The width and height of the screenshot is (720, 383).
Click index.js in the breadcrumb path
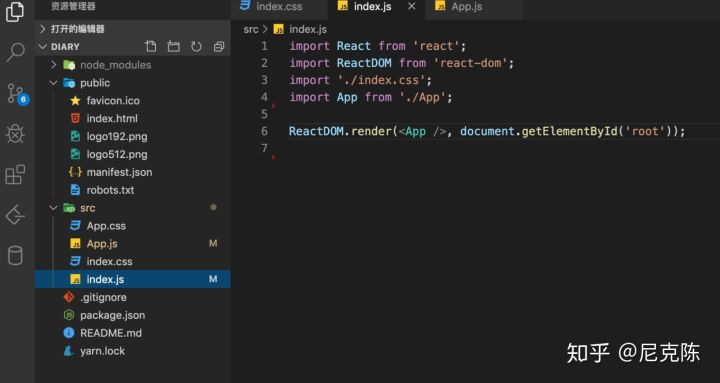point(308,29)
